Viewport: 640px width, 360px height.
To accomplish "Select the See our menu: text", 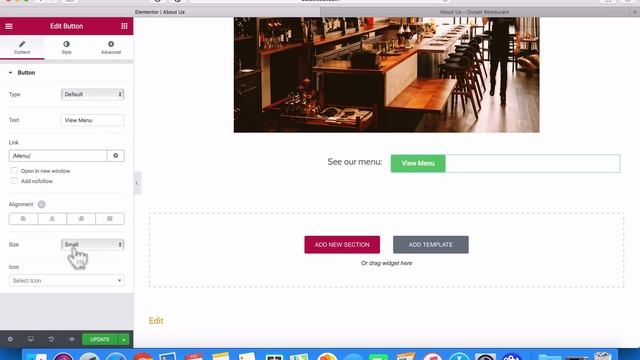I will coord(355,162).
